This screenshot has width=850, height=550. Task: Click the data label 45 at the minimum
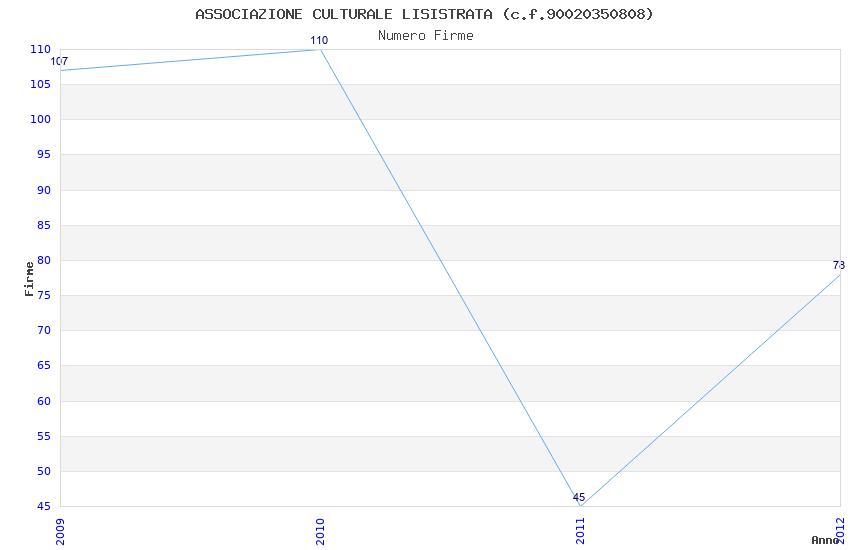[x=578, y=497]
